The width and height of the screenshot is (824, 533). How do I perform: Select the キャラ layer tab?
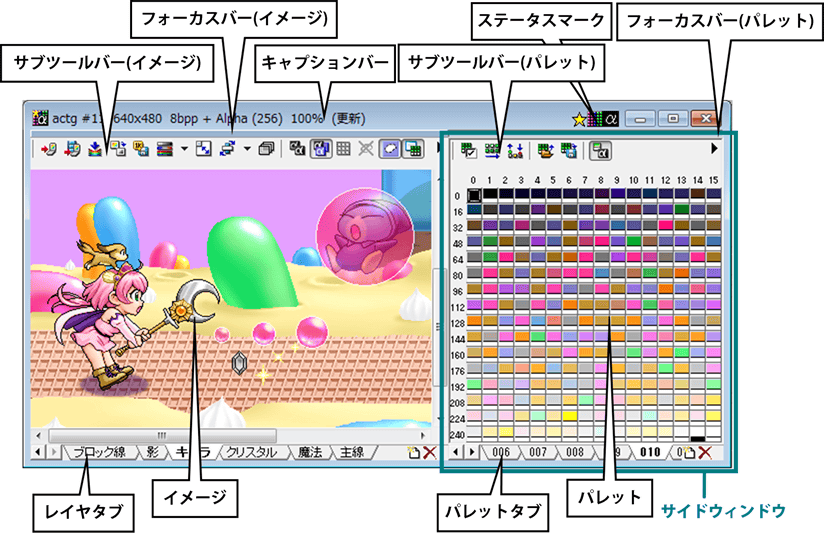pyautogui.click(x=192, y=452)
